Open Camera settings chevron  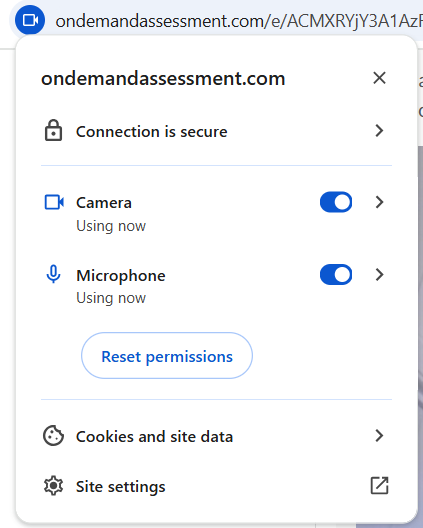[x=380, y=202]
